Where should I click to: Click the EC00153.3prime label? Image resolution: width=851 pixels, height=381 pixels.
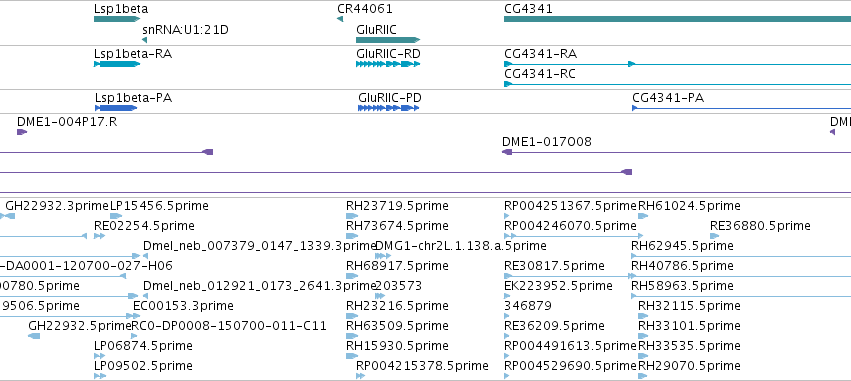pos(183,306)
